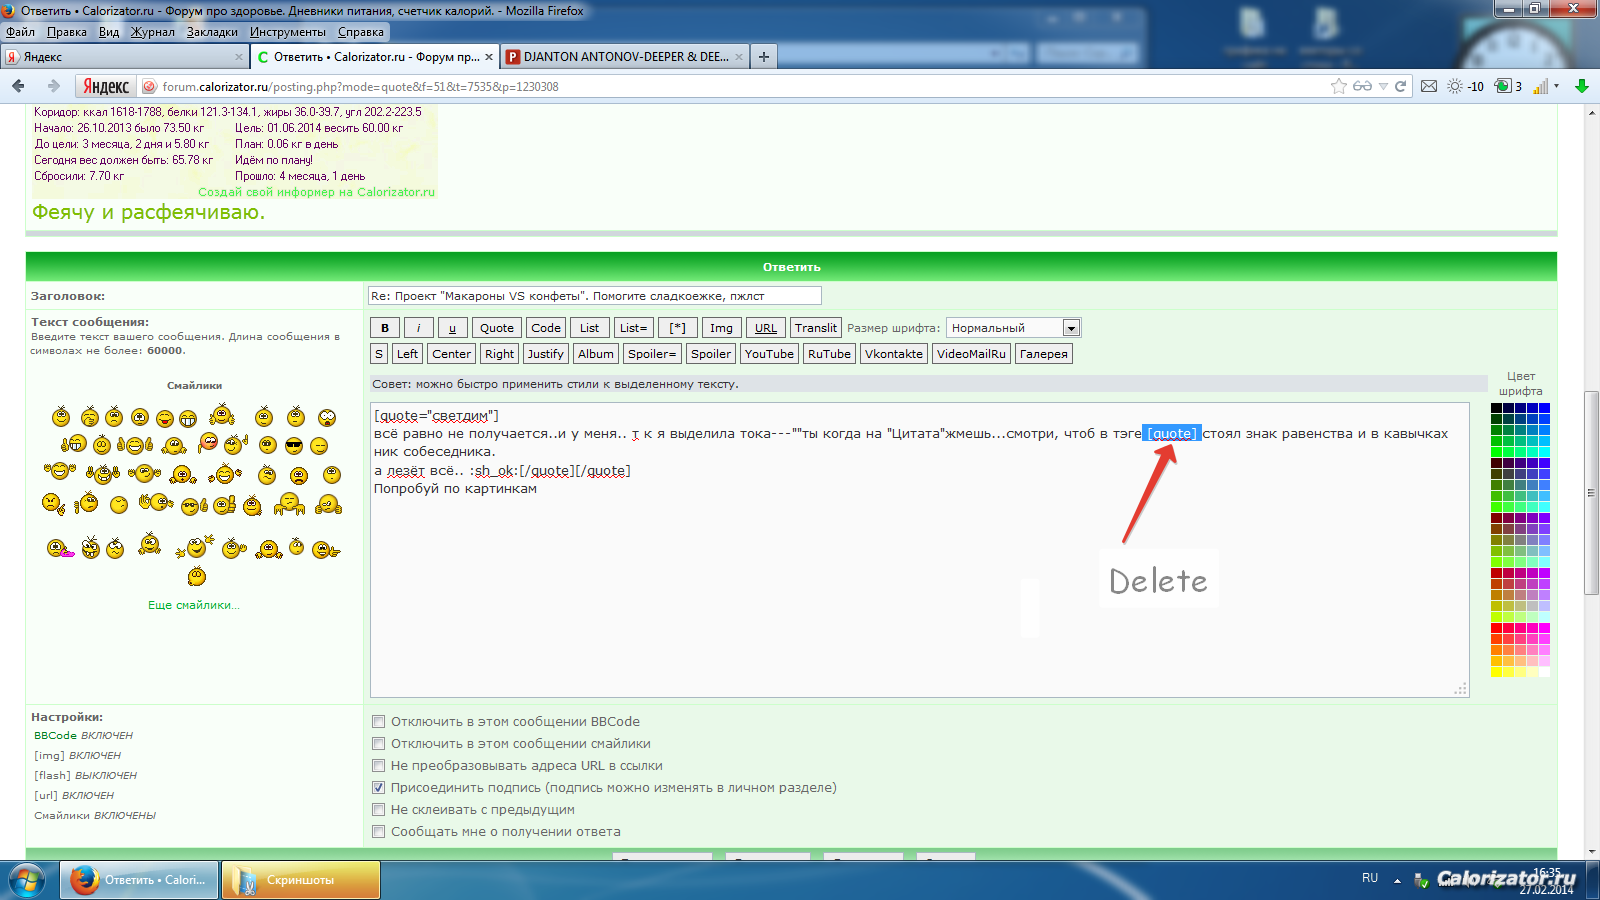Click the URL BBCode button
This screenshot has height=900, width=1600.
click(x=766, y=328)
